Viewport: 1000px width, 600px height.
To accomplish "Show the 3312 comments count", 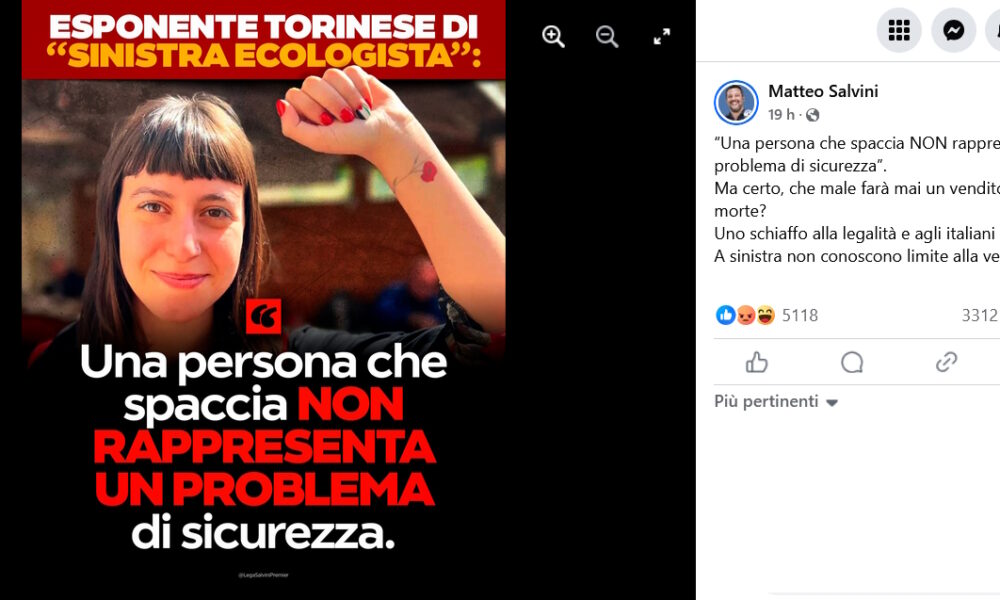I will point(980,315).
